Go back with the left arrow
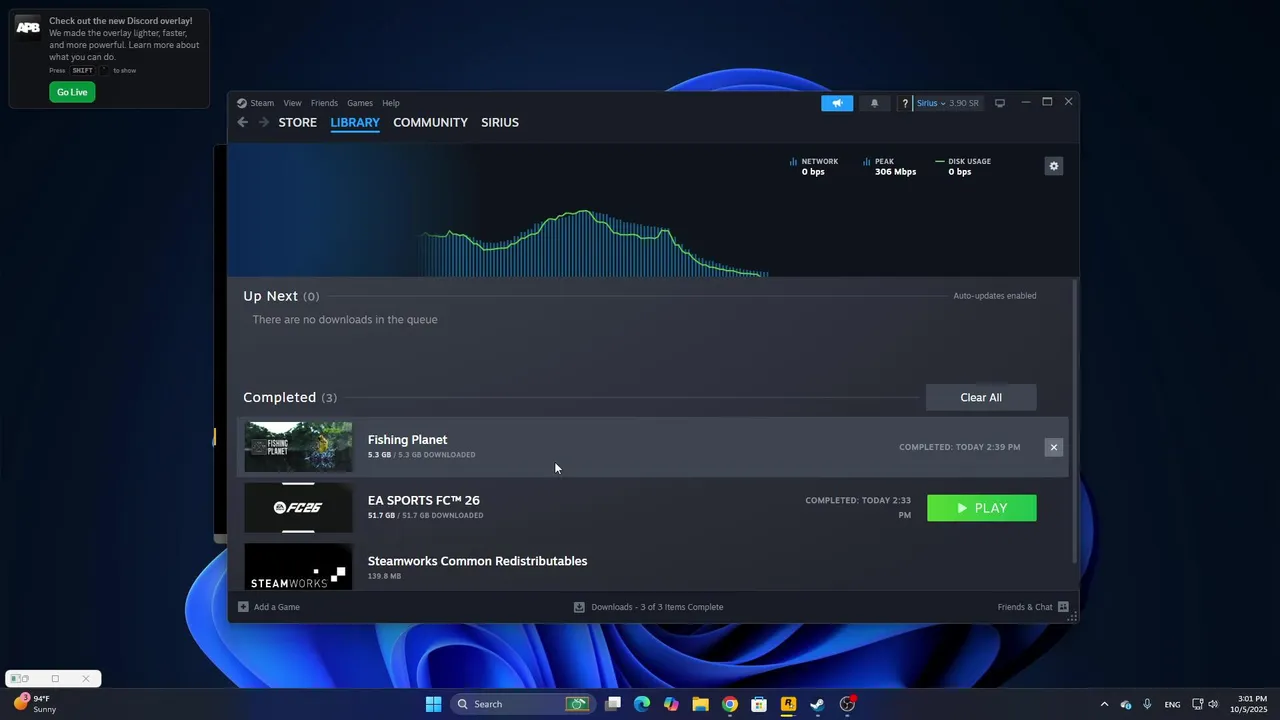The image size is (1280, 720). 243,122
